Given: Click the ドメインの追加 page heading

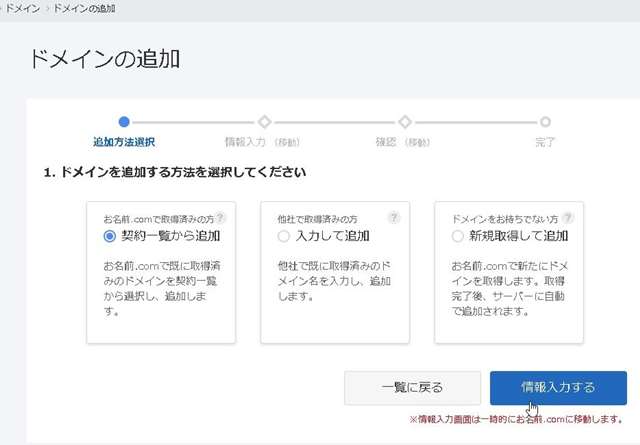Looking at the screenshot, I should [x=104, y=58].
